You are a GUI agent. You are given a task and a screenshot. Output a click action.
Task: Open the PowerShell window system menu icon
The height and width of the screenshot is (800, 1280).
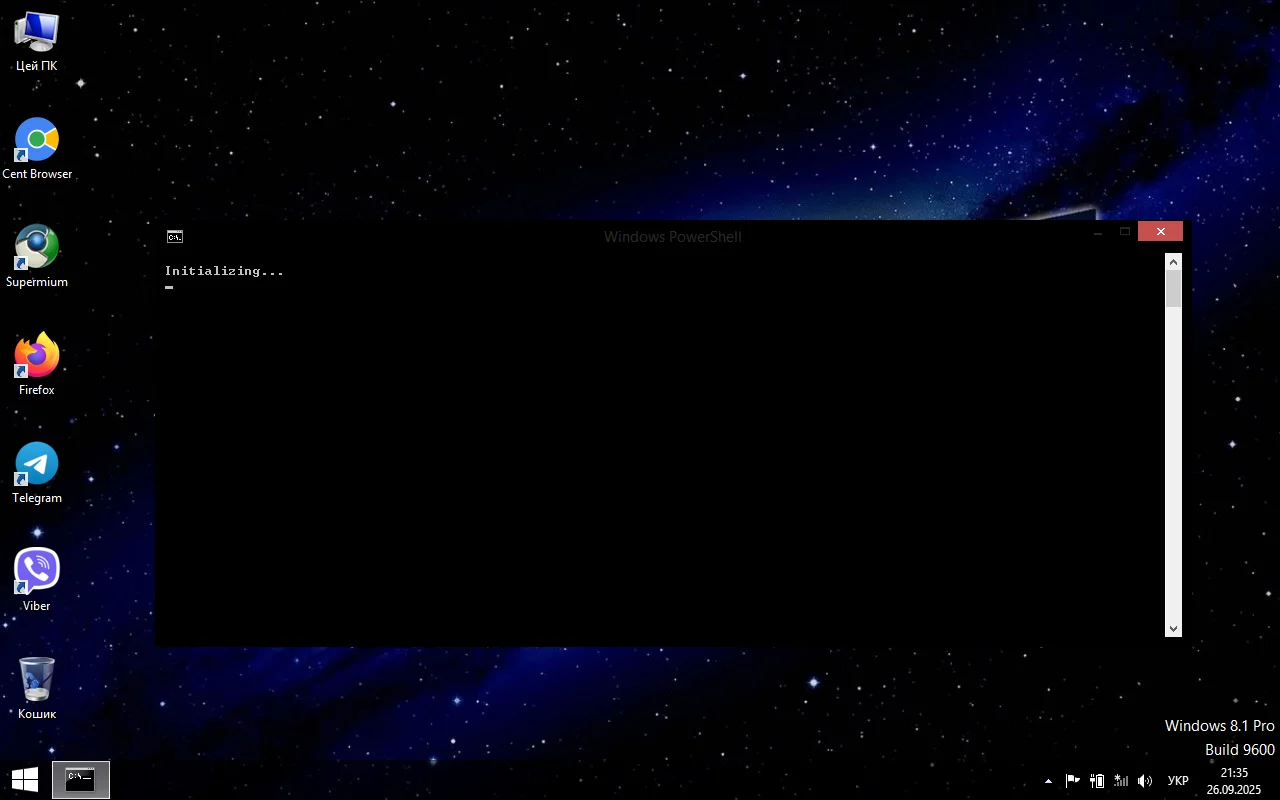[x=175, y=237]
